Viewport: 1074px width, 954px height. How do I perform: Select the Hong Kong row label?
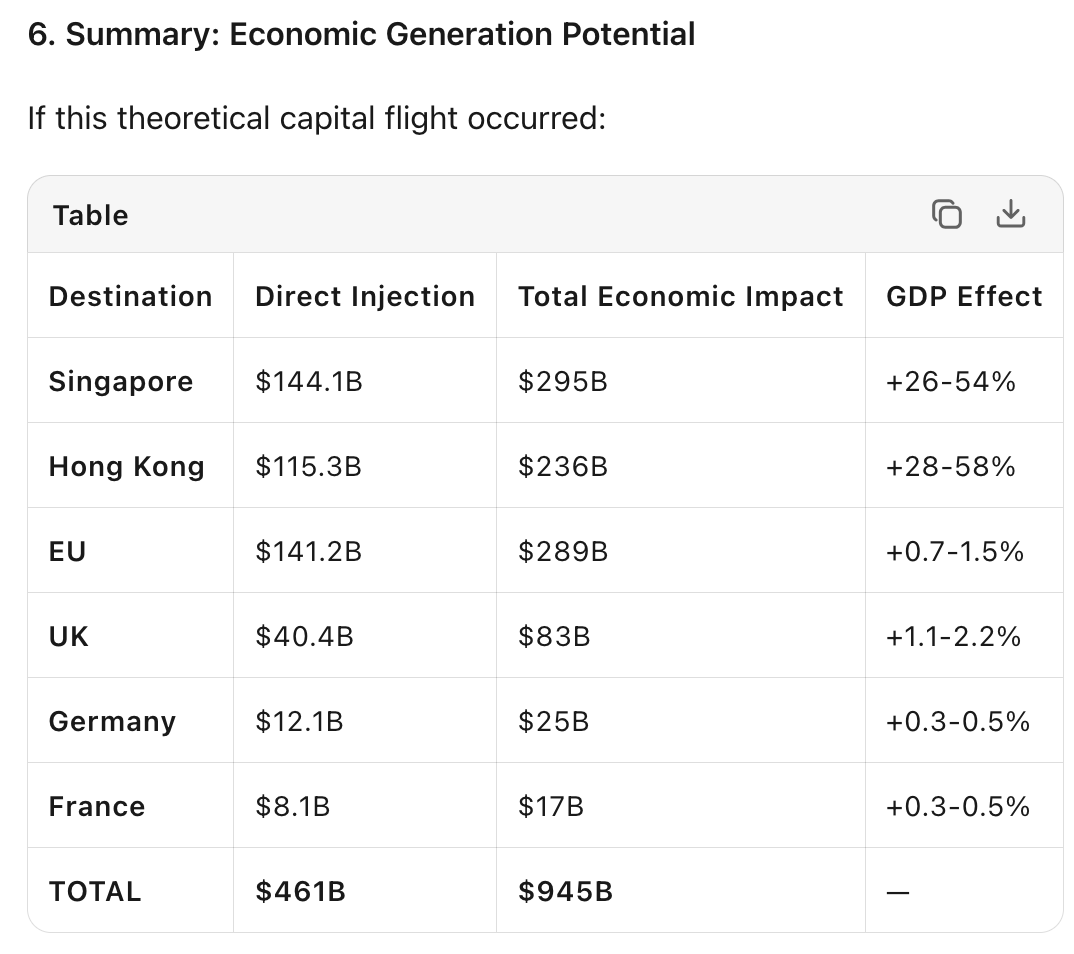(126, 466)
